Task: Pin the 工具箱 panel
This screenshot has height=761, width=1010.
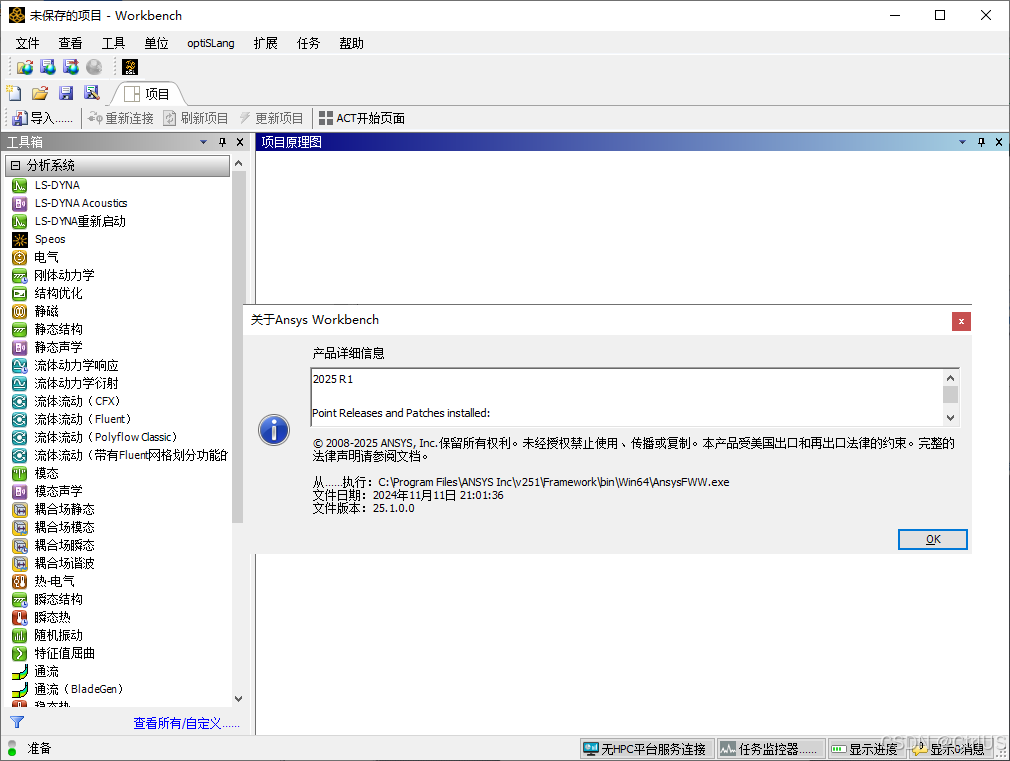Action: [222, 142]
